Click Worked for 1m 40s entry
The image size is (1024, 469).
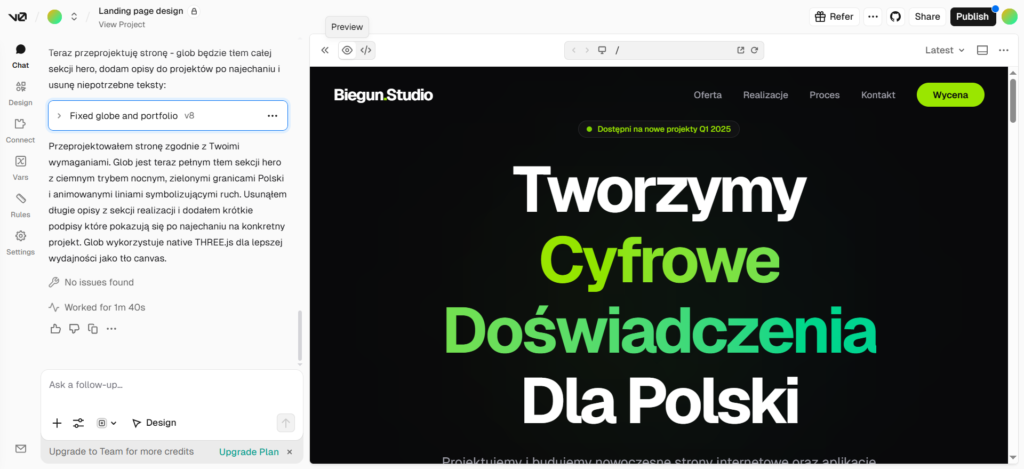point(97,307)
